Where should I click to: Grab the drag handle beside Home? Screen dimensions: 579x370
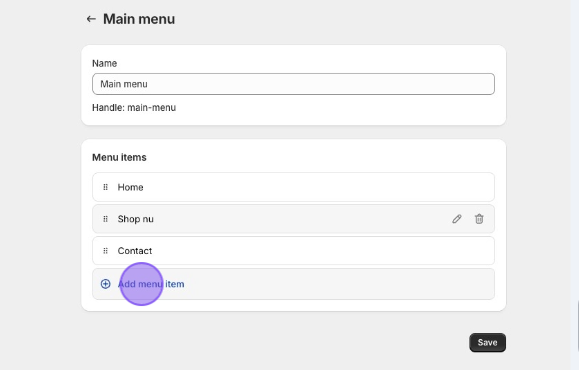tap(105, 187)
